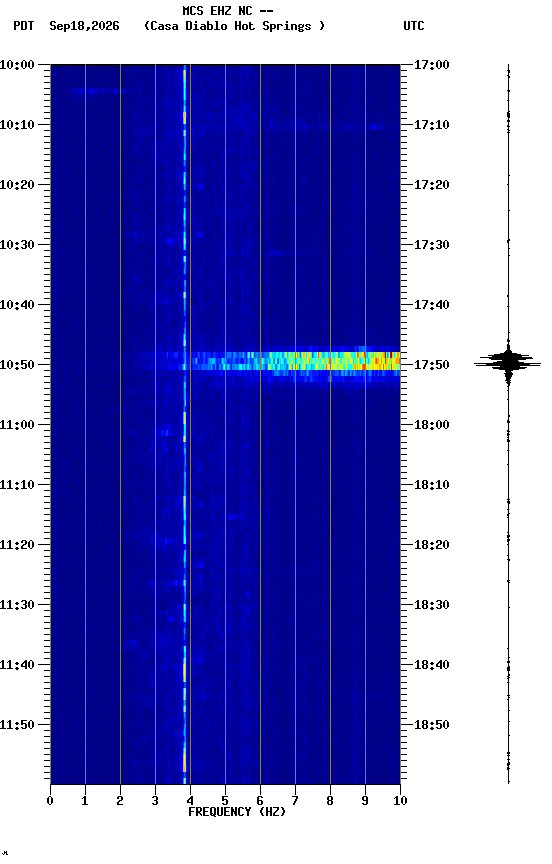Click the '1' frequency axis label
The height and width of the screenshot is (864, 552).
click(x=85, y=801)
